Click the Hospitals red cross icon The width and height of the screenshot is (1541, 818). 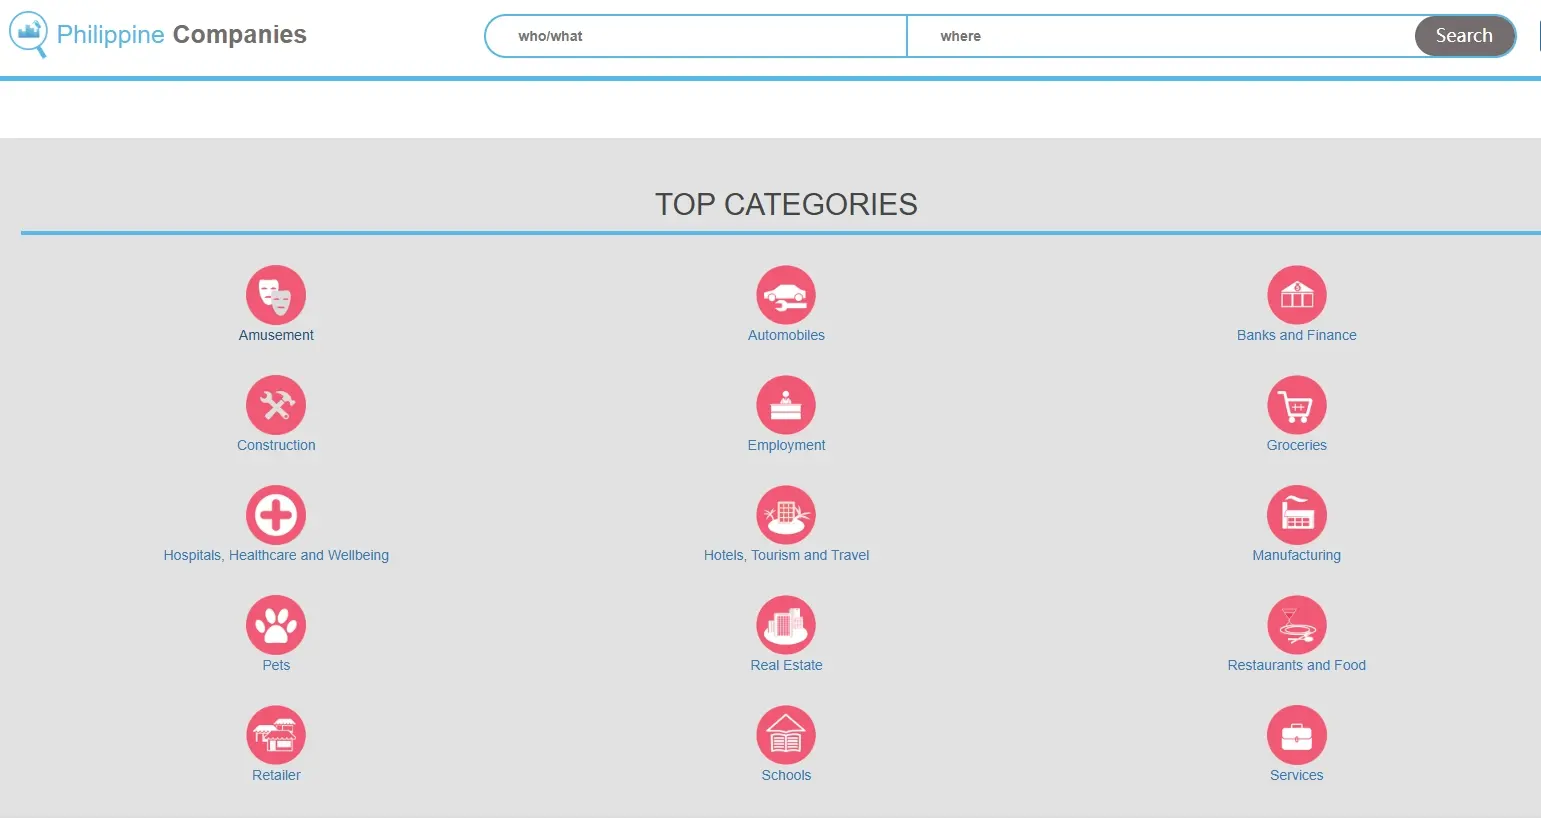tap(276, 515)
